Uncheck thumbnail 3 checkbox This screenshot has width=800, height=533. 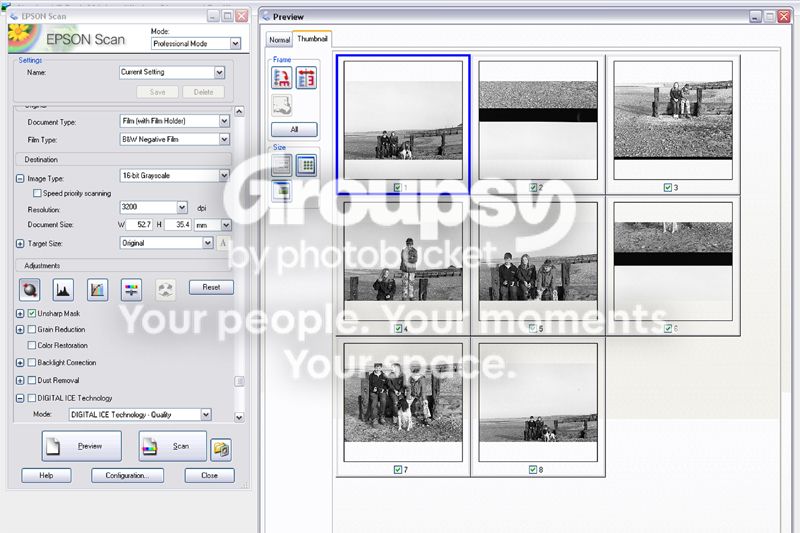667,188
